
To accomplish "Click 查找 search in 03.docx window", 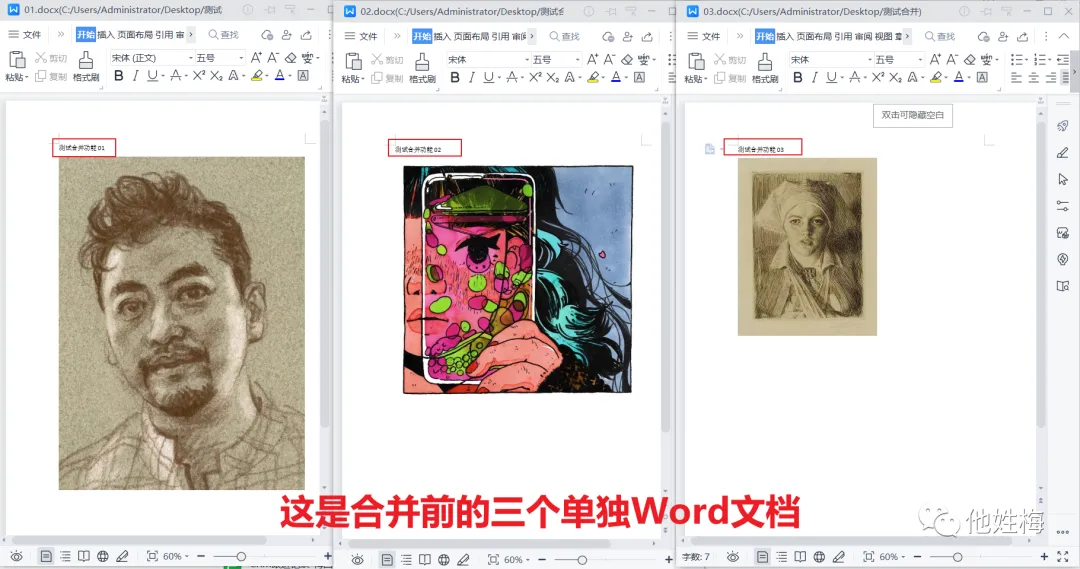I will (940, 36).
